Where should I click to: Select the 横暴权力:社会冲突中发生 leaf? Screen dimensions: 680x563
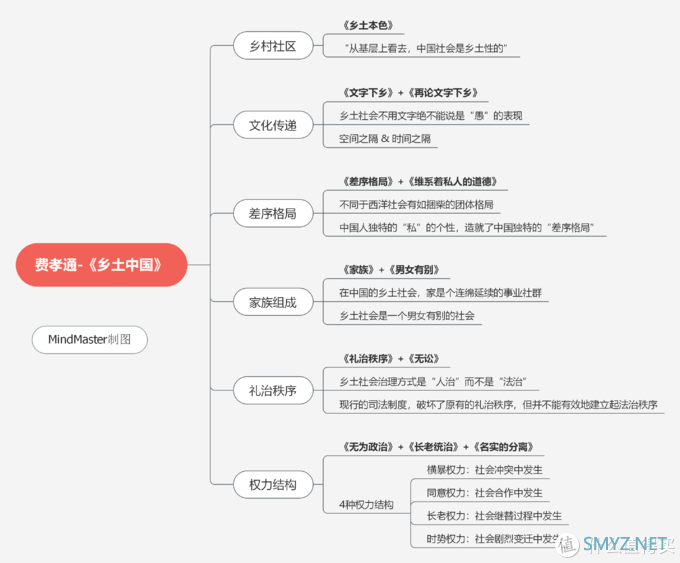484,470
